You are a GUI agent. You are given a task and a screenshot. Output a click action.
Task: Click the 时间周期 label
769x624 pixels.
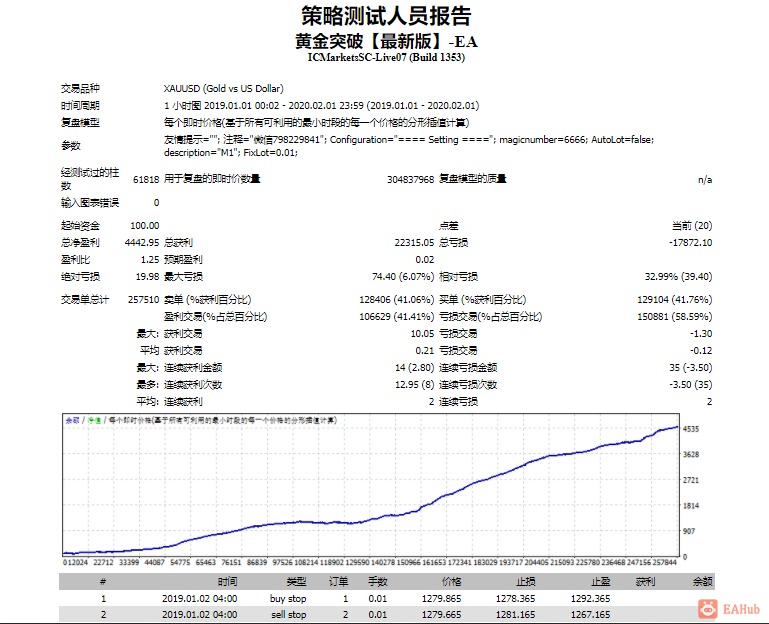(x=80, y=105)
